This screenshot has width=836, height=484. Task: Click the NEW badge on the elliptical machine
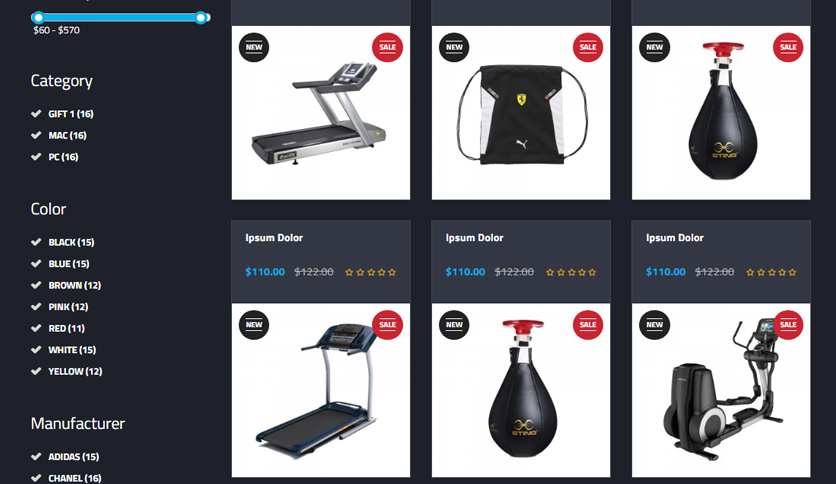[655, 325]
